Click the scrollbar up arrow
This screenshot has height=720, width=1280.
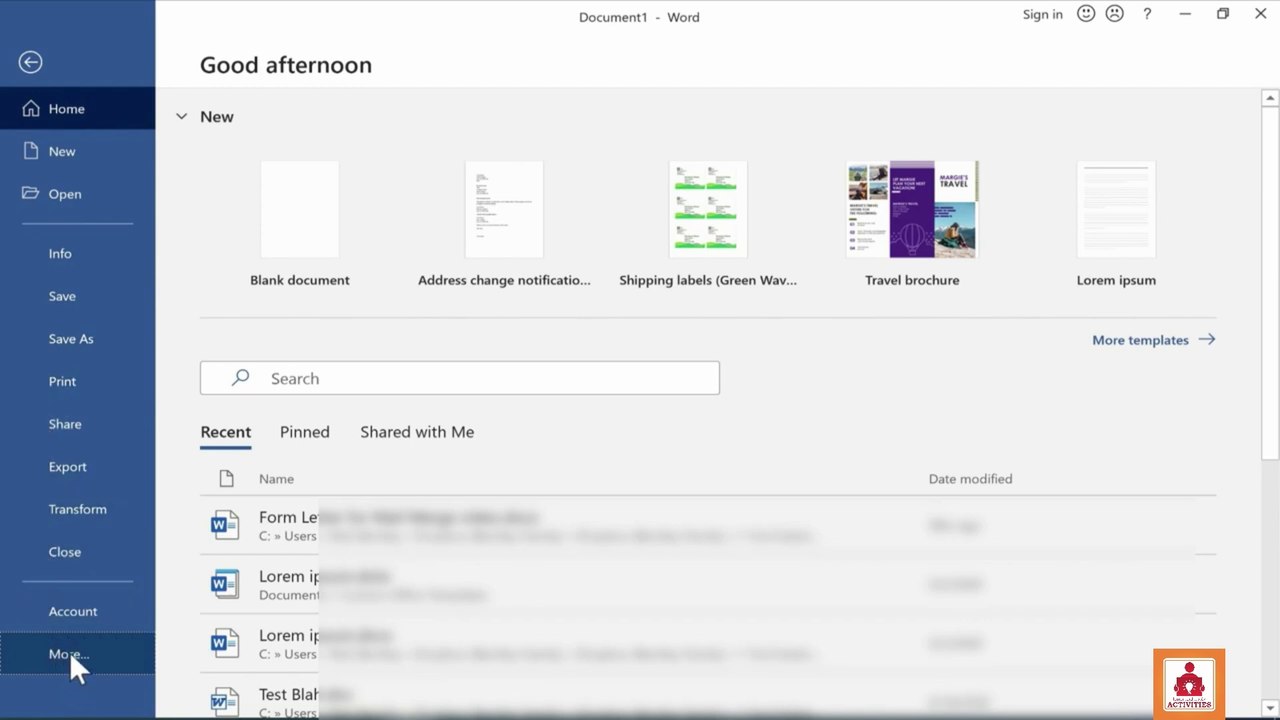[1270, 97]
